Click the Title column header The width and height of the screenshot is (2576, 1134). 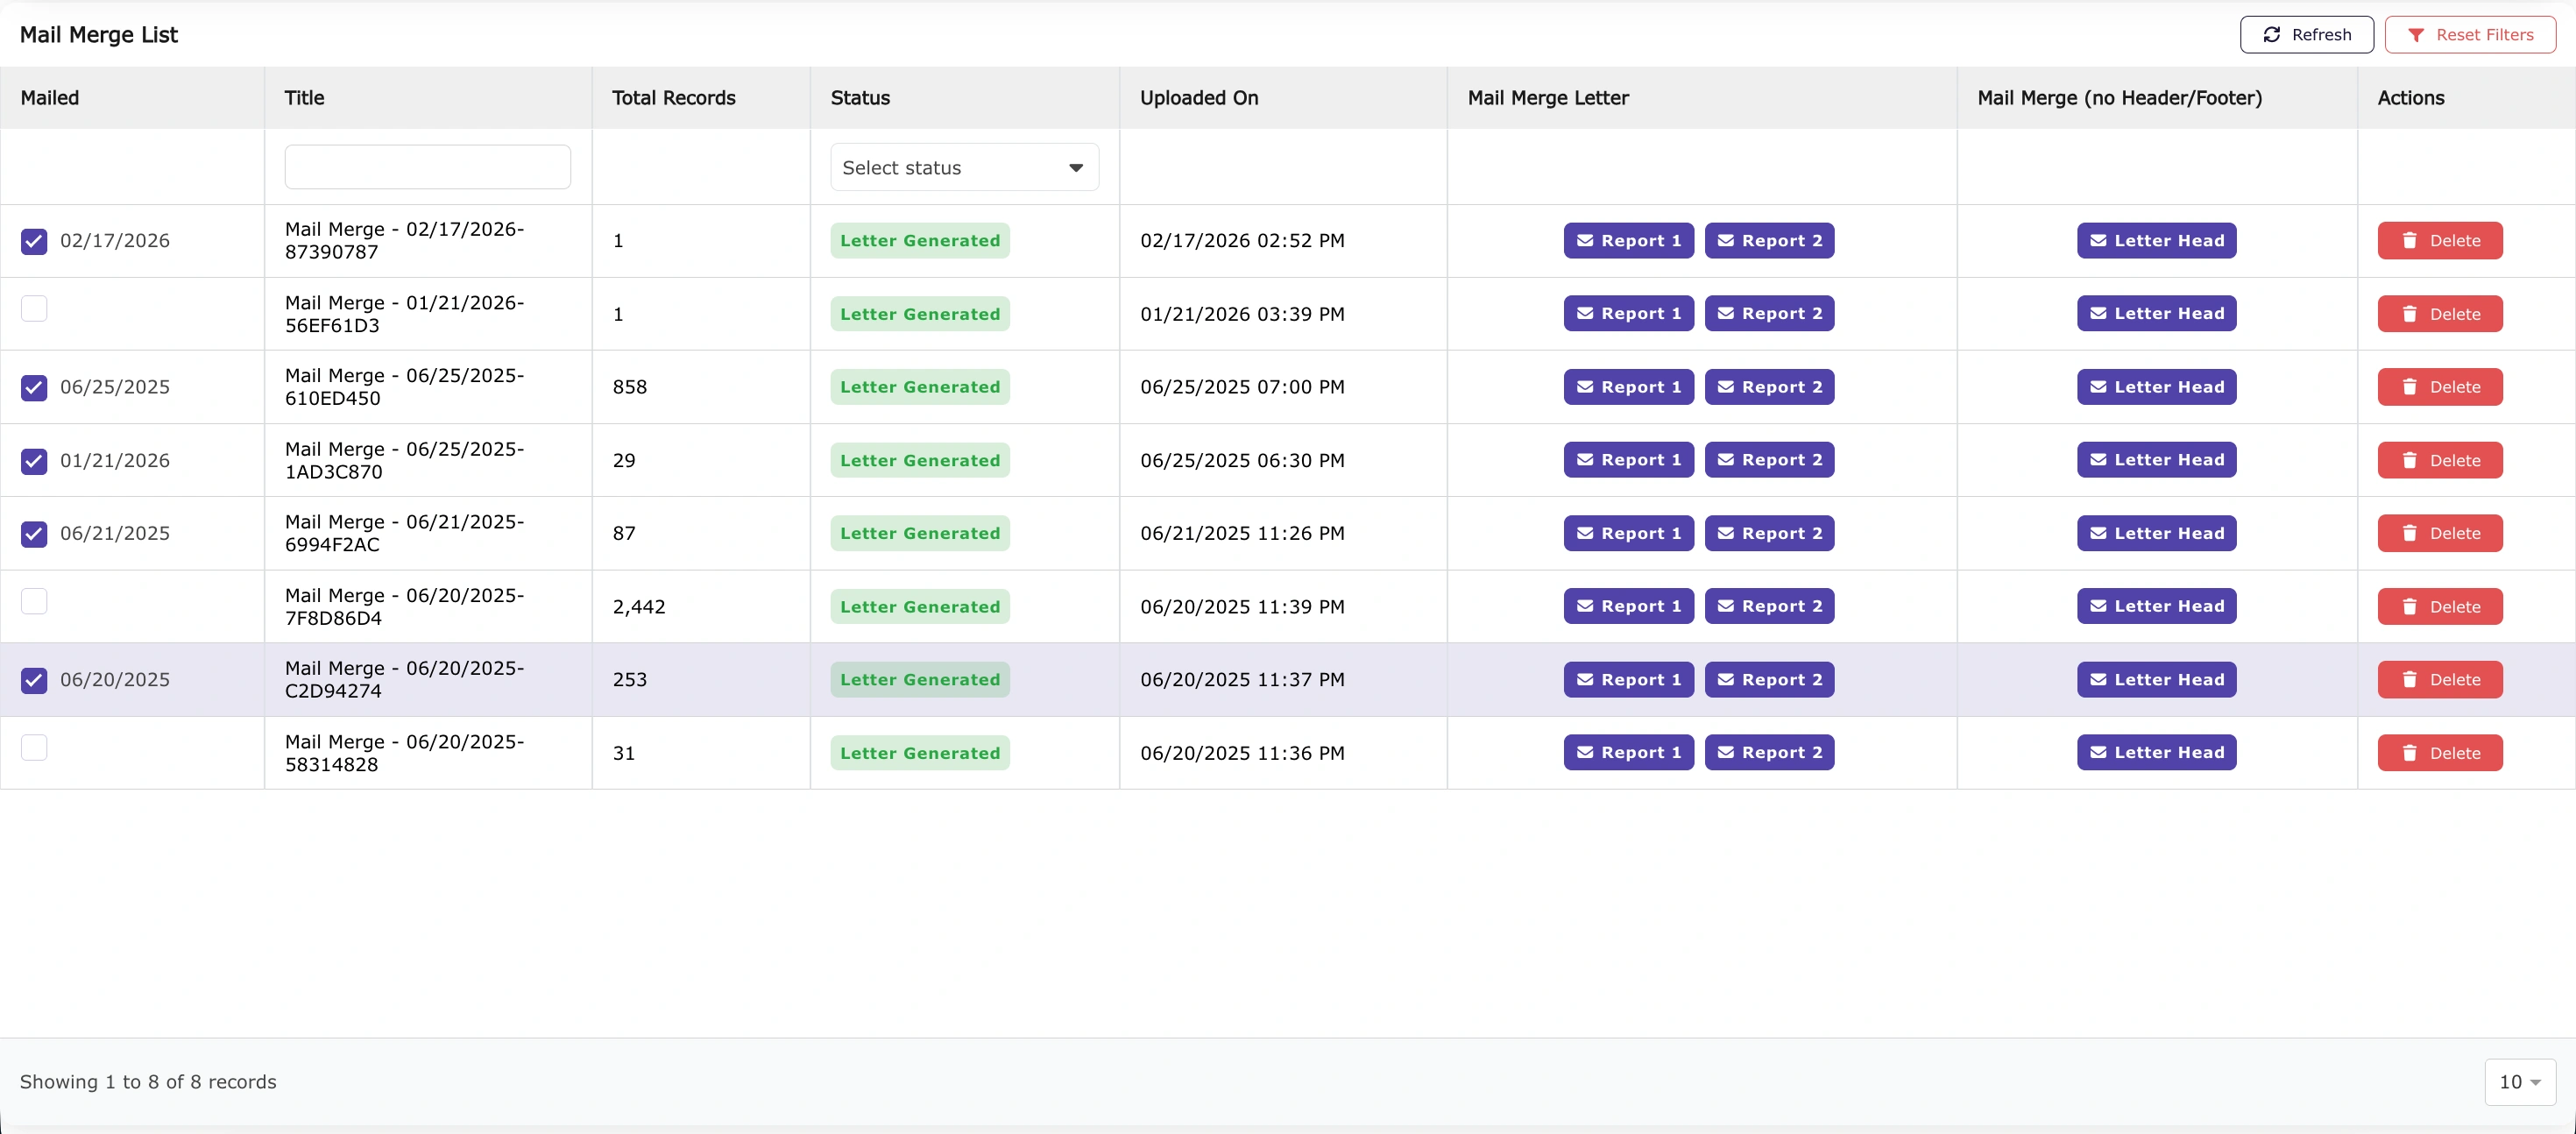coord(304,98)
